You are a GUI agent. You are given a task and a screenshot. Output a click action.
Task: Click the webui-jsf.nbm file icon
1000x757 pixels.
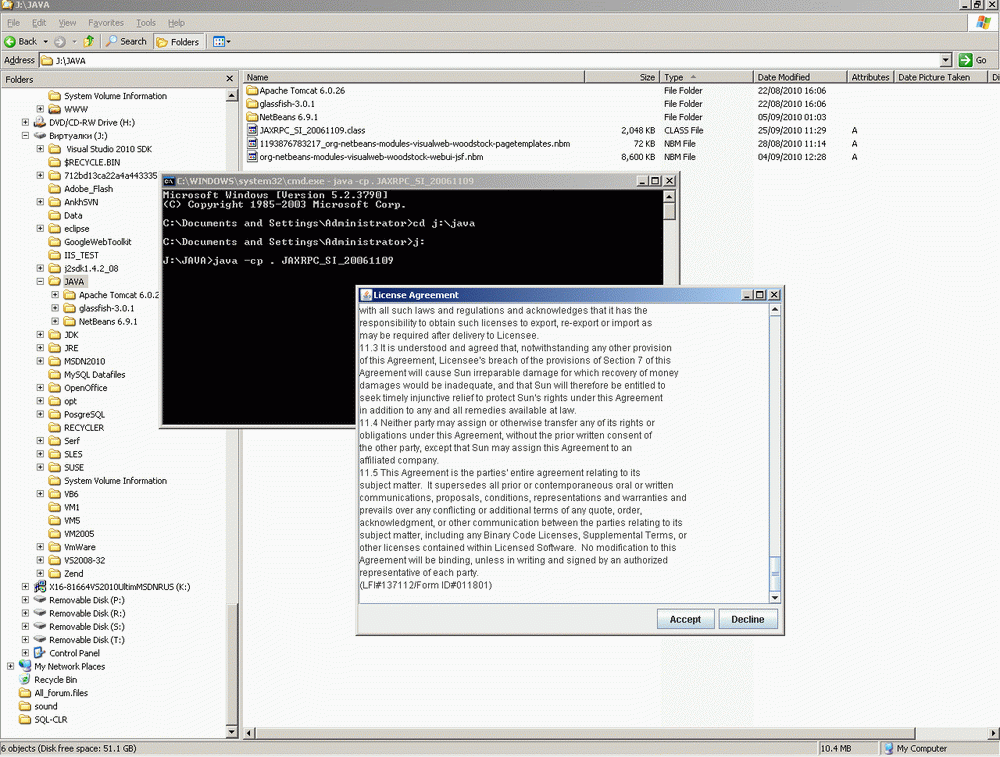pos(252,157)
